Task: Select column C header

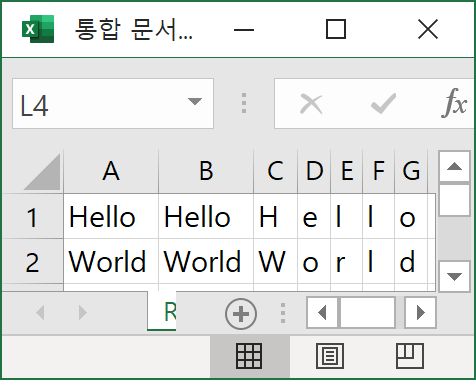Action: point(275,171)
